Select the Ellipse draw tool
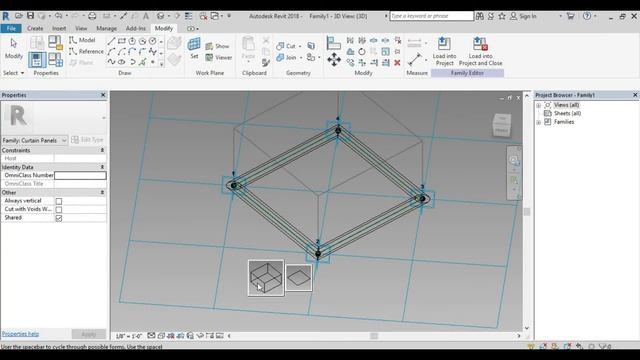The image size is (640, 360). pos(122,62)
